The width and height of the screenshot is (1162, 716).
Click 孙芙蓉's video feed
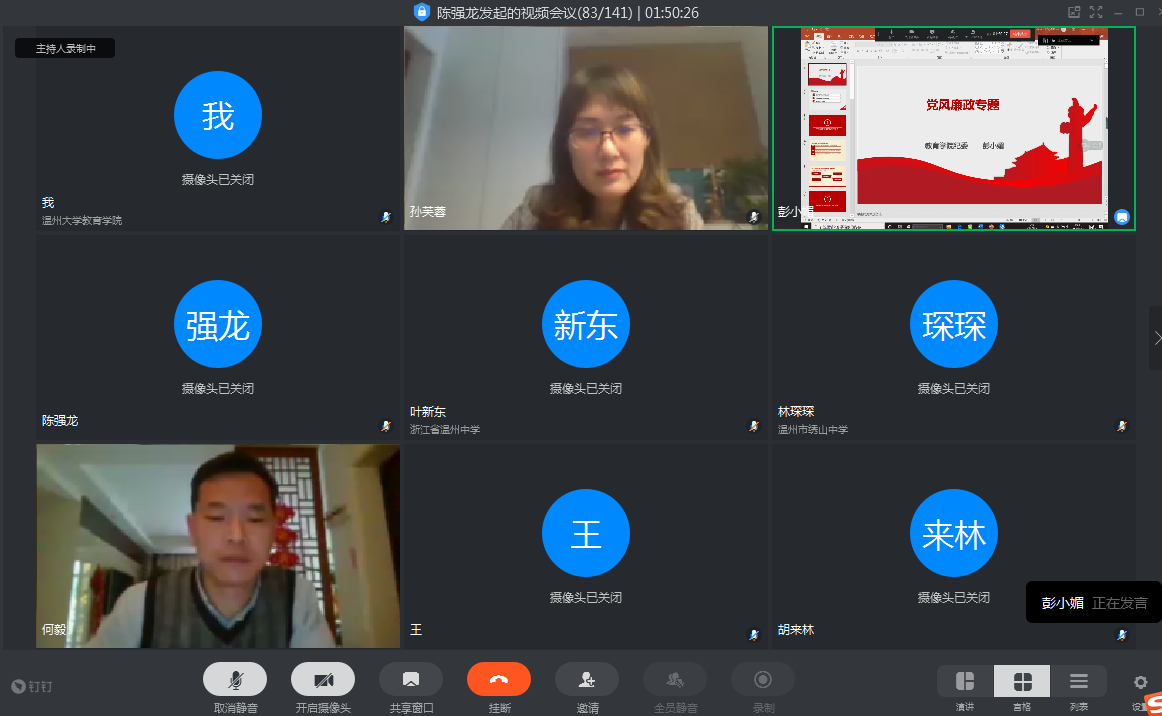click(586, 128)
